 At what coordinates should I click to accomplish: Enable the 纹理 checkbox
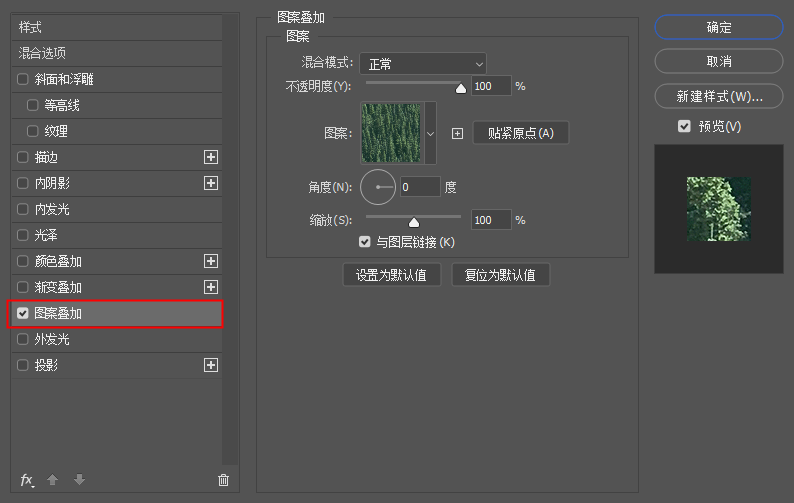[32, 131]
